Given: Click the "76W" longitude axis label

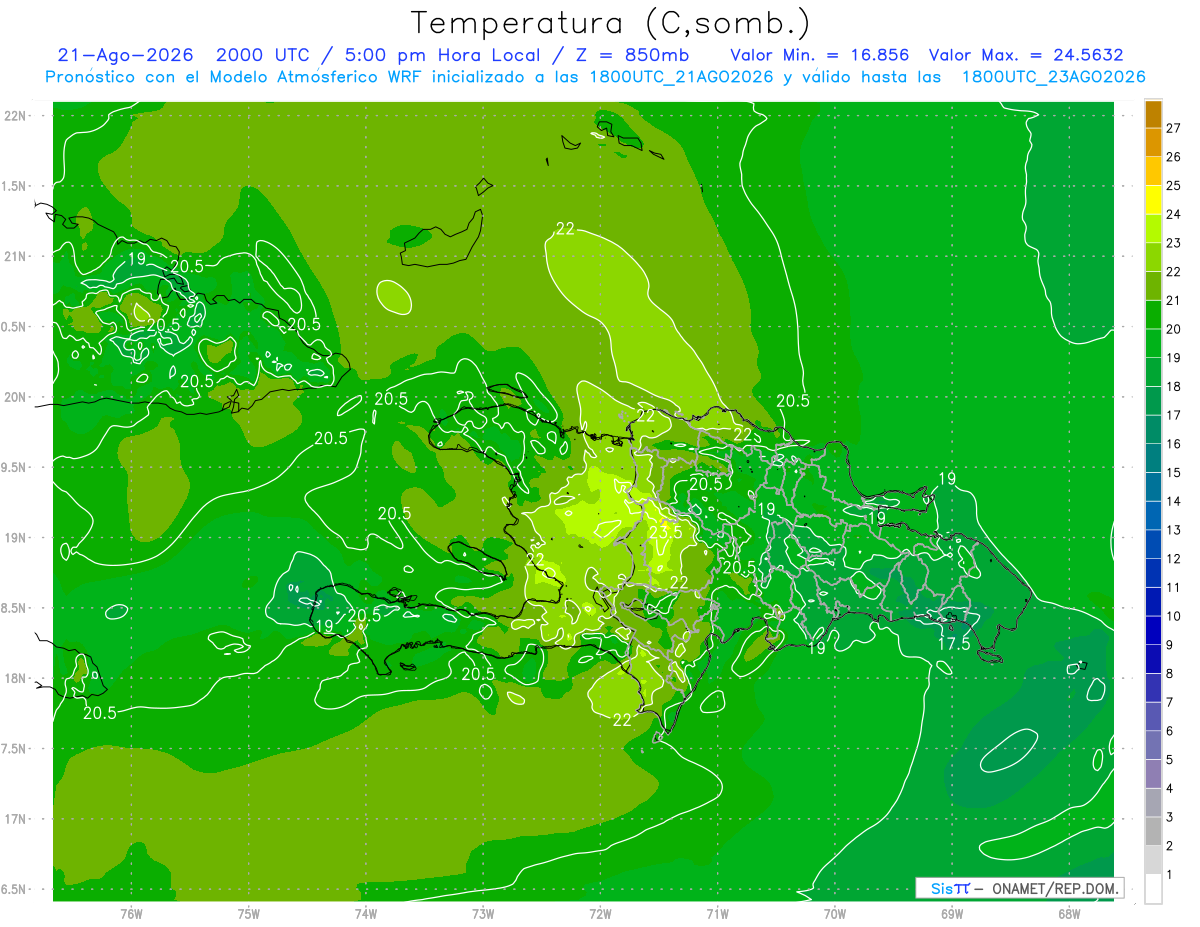Looking at the screenshot, I should (x=131, y=913).
